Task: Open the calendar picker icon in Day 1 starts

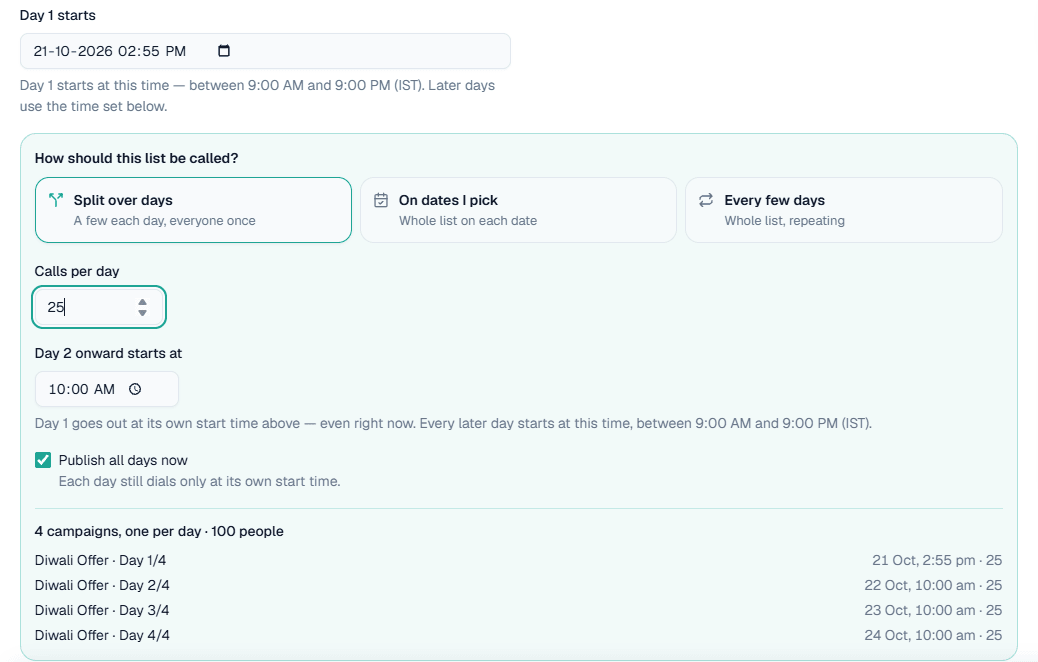Action: tap(224, 51)
